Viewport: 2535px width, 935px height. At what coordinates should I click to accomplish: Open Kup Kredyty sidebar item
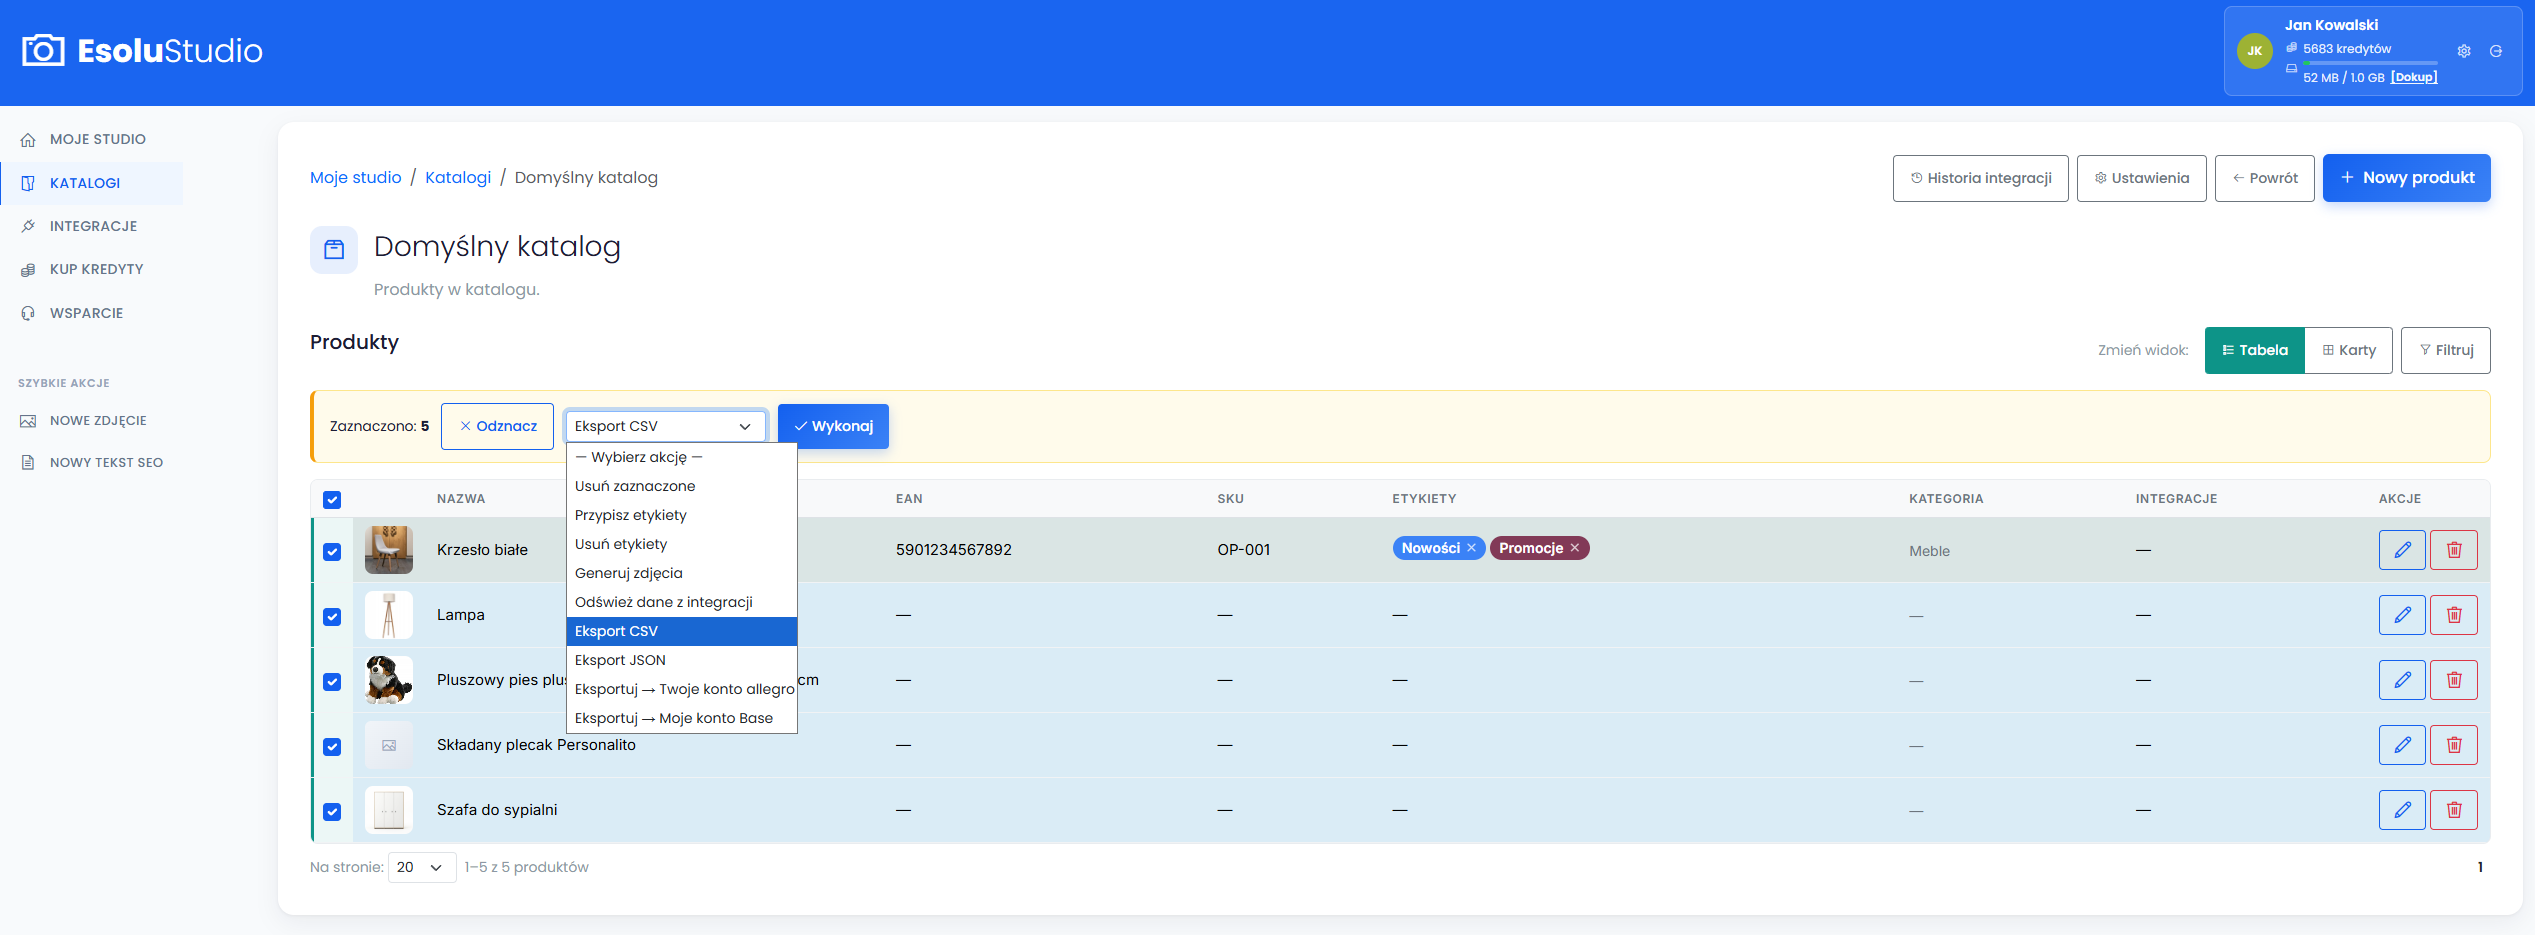point(92,269)
